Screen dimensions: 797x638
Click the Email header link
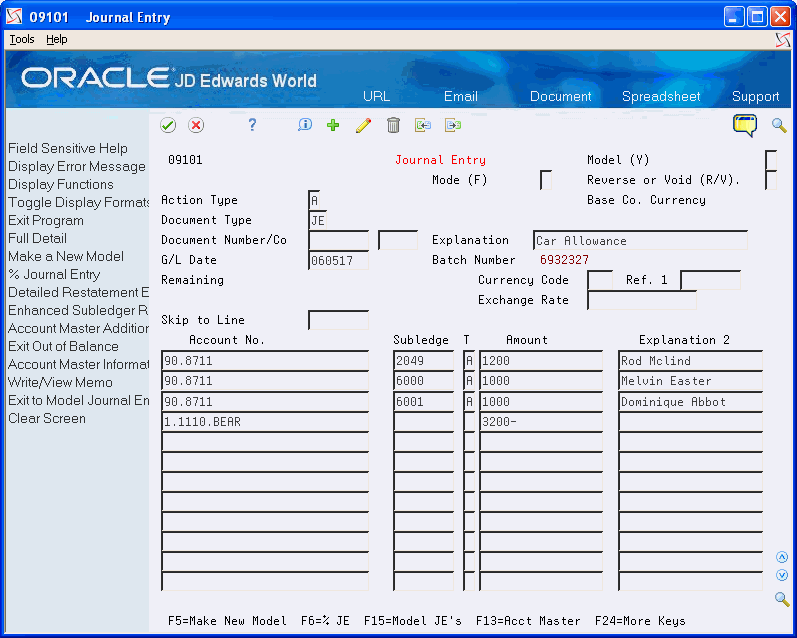point(461,96)
